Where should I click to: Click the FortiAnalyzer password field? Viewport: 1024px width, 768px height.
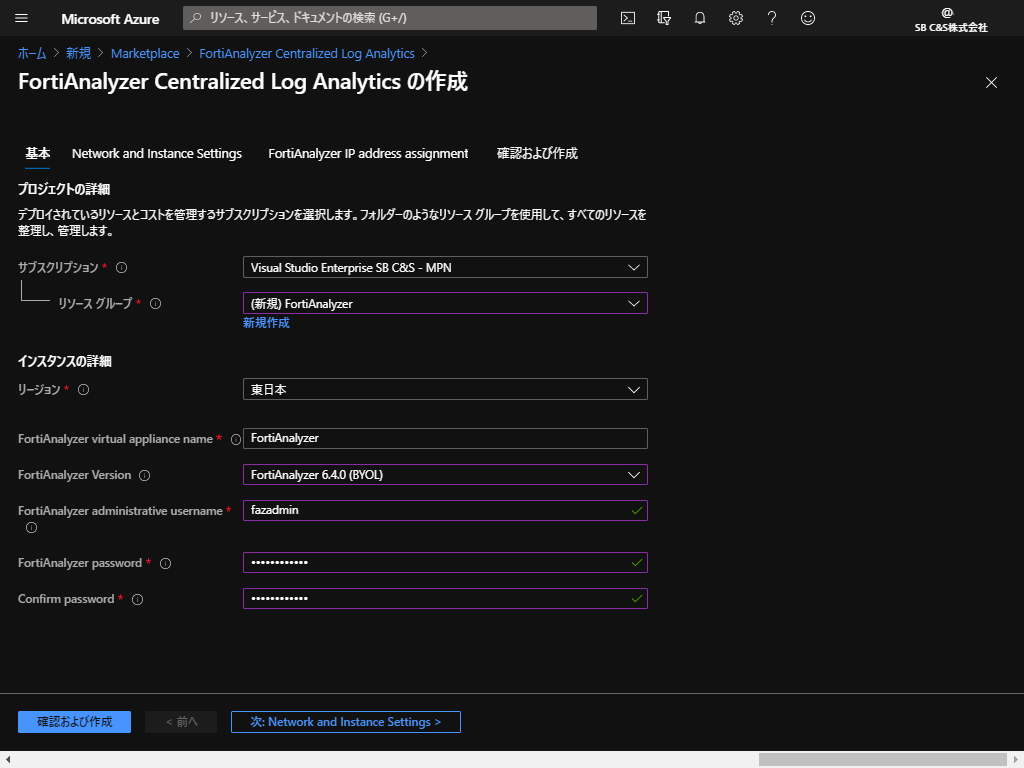445,562
